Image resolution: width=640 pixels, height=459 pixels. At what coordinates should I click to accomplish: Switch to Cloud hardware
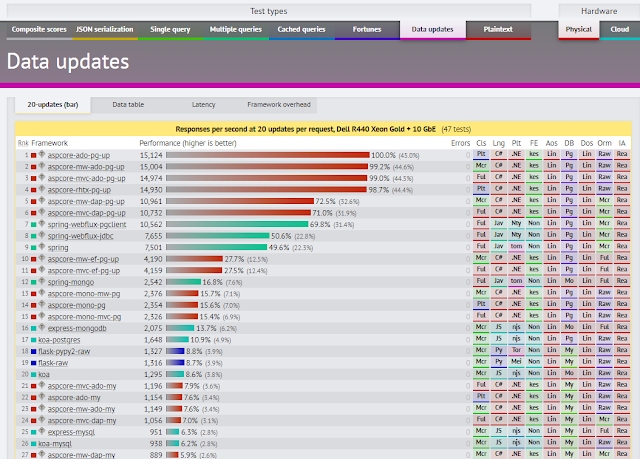(620, 29)
